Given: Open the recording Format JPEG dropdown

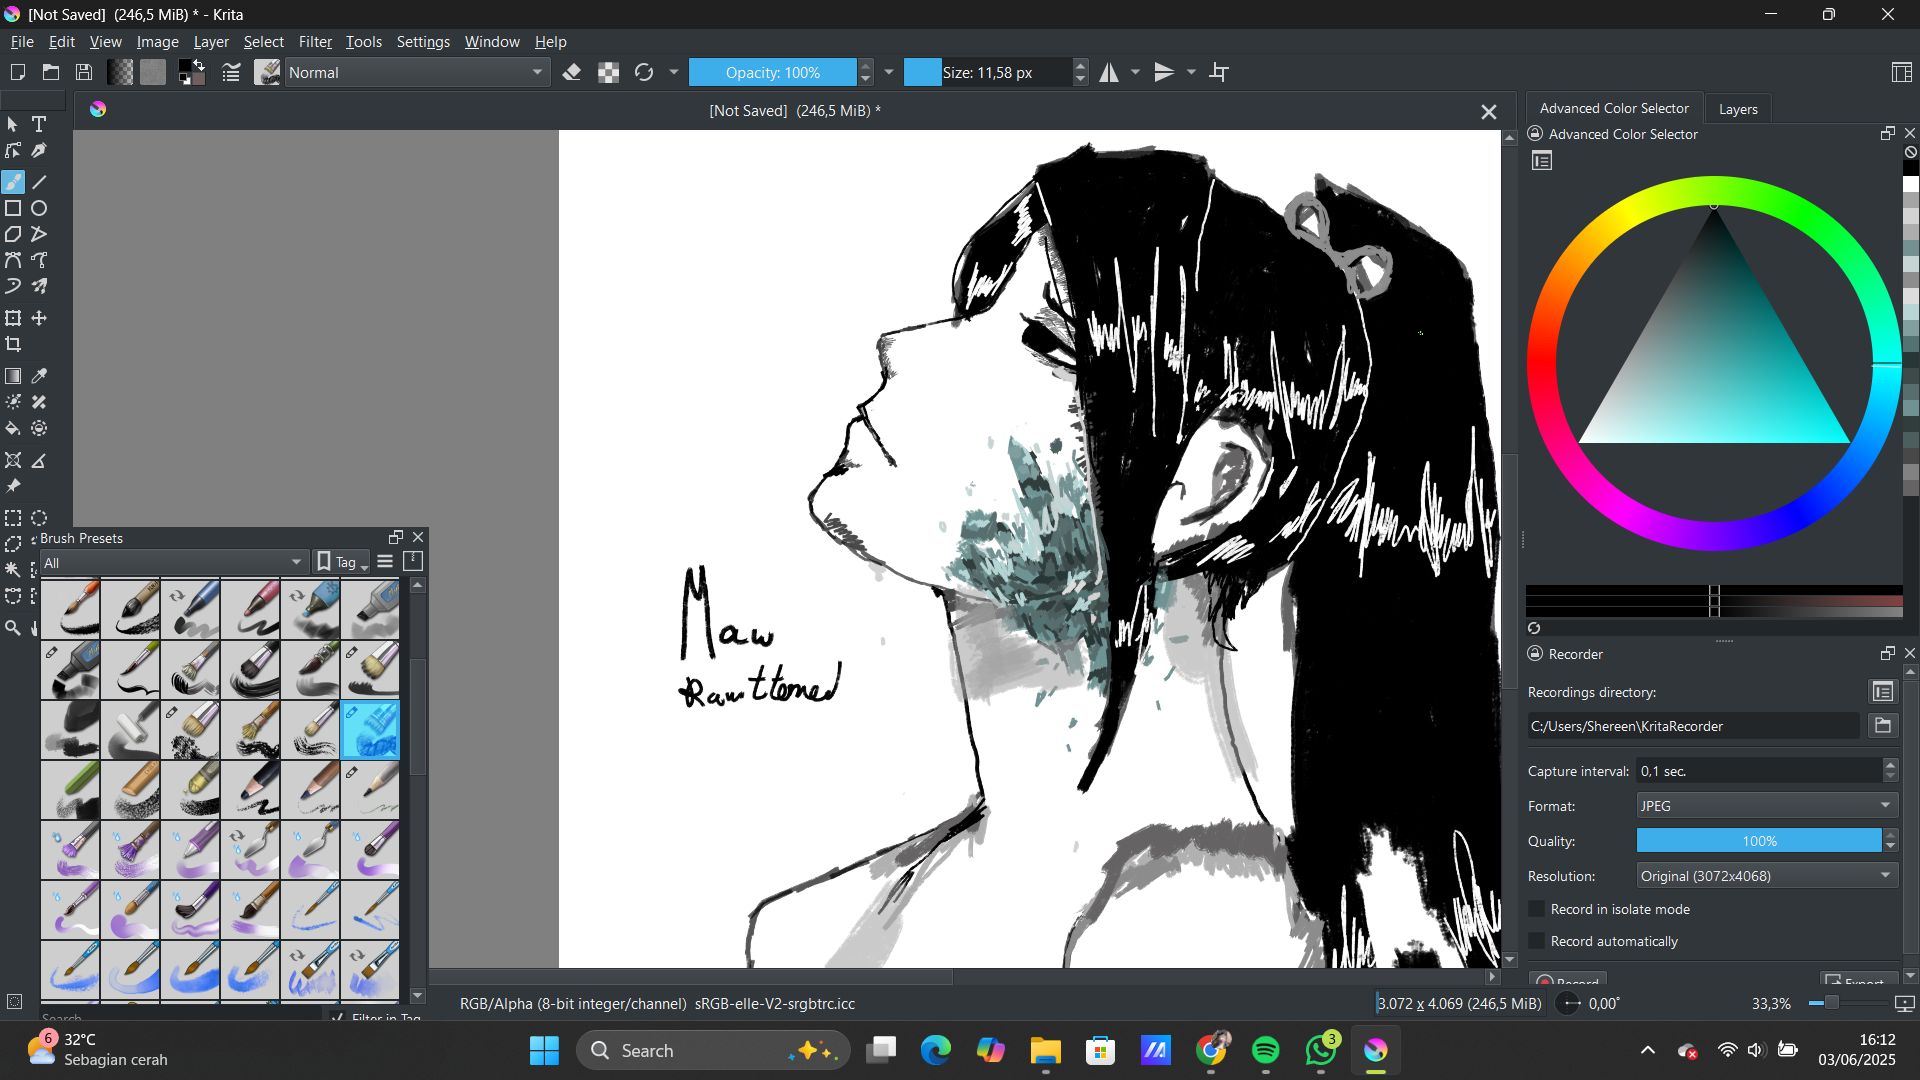Looking at the screenshot, I should [1767, 805].
